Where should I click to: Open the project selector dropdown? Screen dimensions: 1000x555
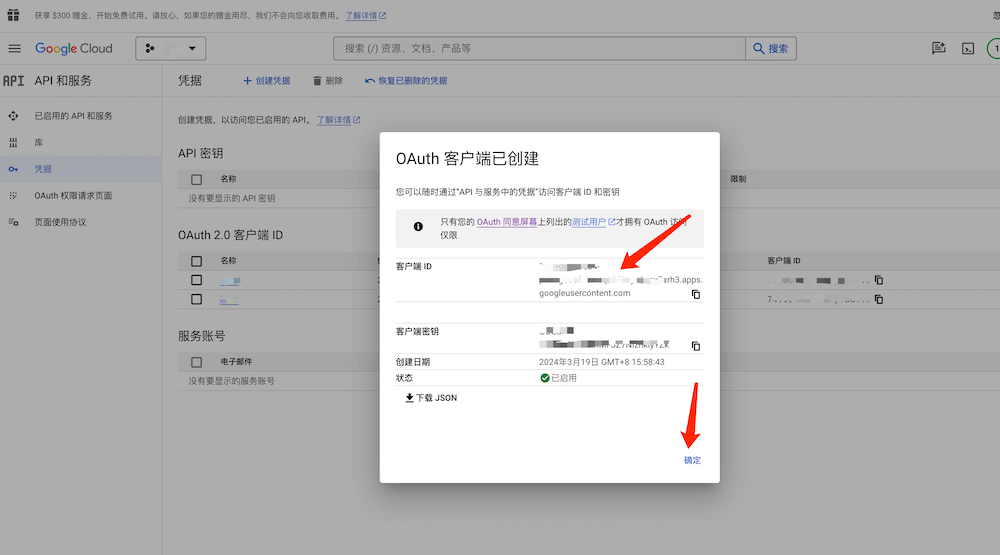click(x=171, y=48)
